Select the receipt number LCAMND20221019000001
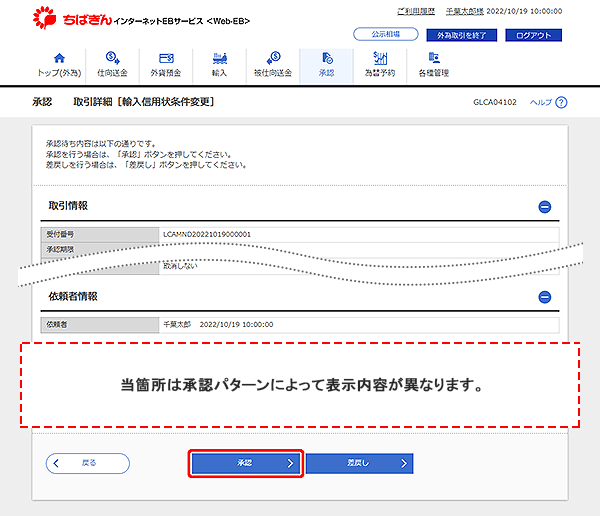 (x=207, y=234)
